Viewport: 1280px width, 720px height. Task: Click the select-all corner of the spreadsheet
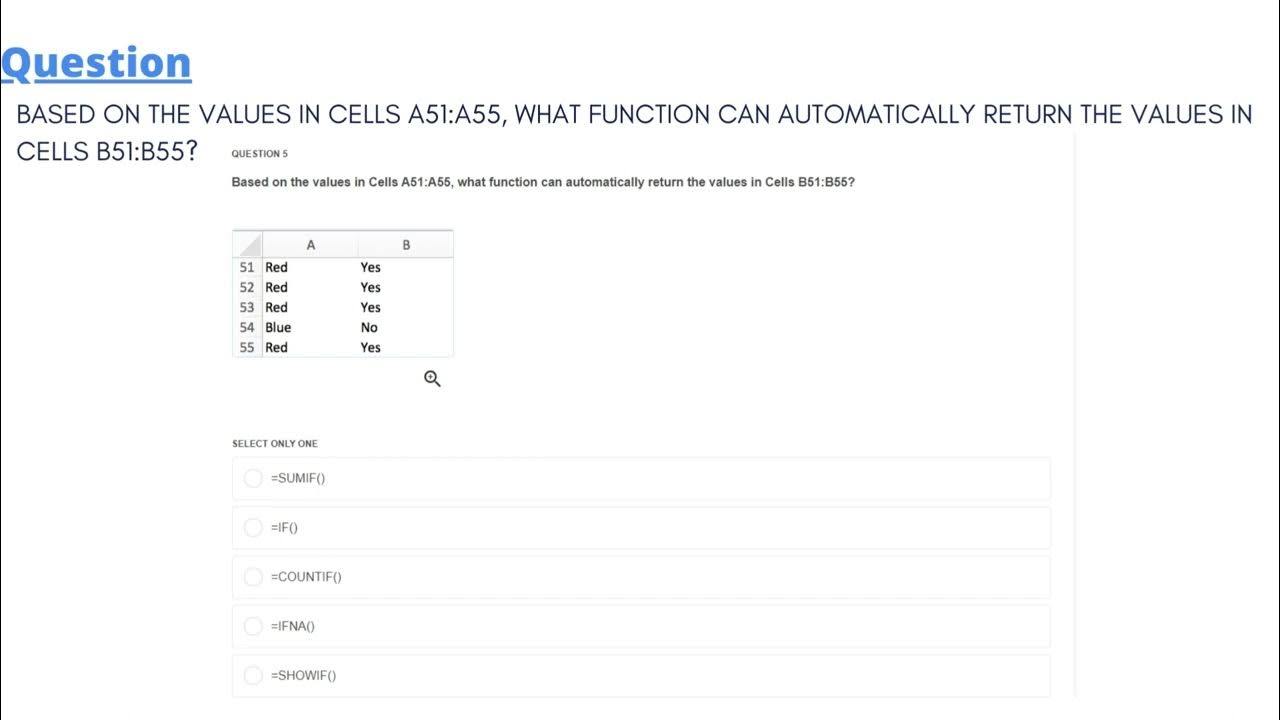(x=248, y=245)
